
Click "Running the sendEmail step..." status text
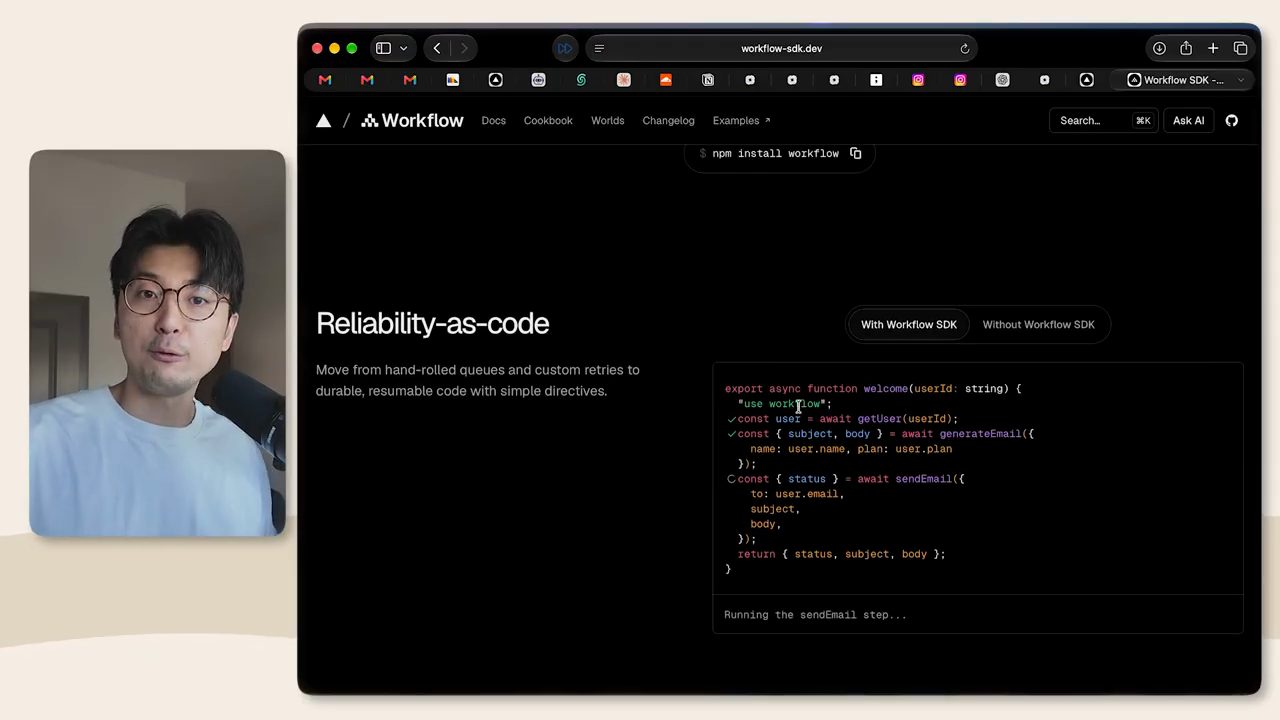(x=815, y=615)
